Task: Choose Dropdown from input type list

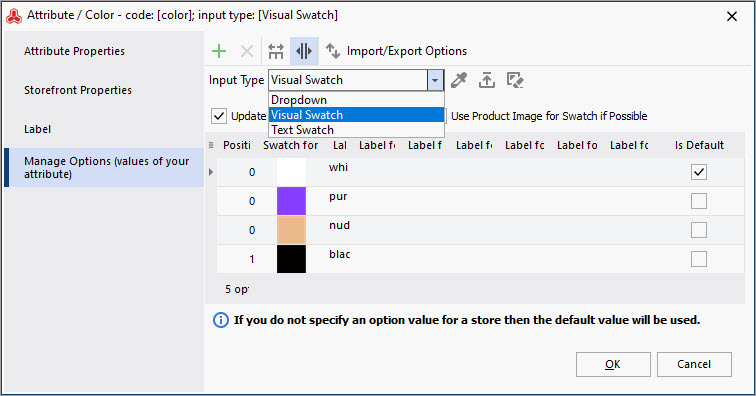Action: (x=356, y=100)
